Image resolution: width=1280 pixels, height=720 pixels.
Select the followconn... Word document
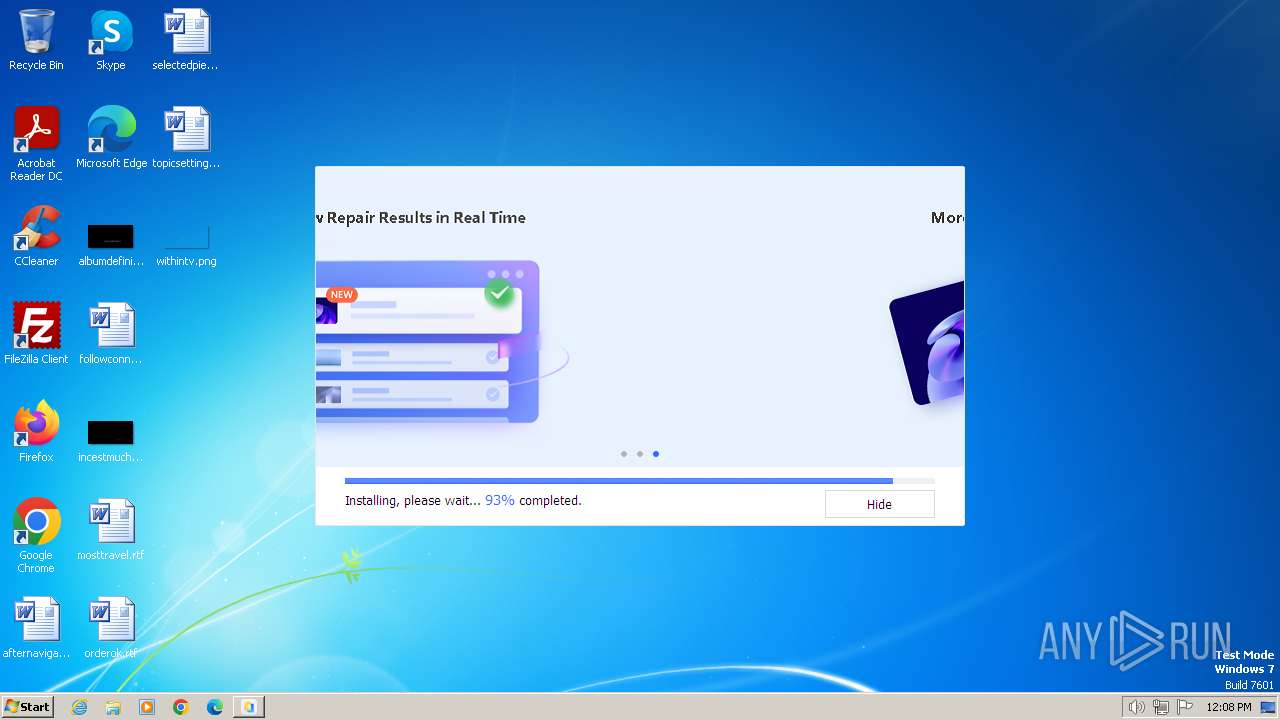111,334
